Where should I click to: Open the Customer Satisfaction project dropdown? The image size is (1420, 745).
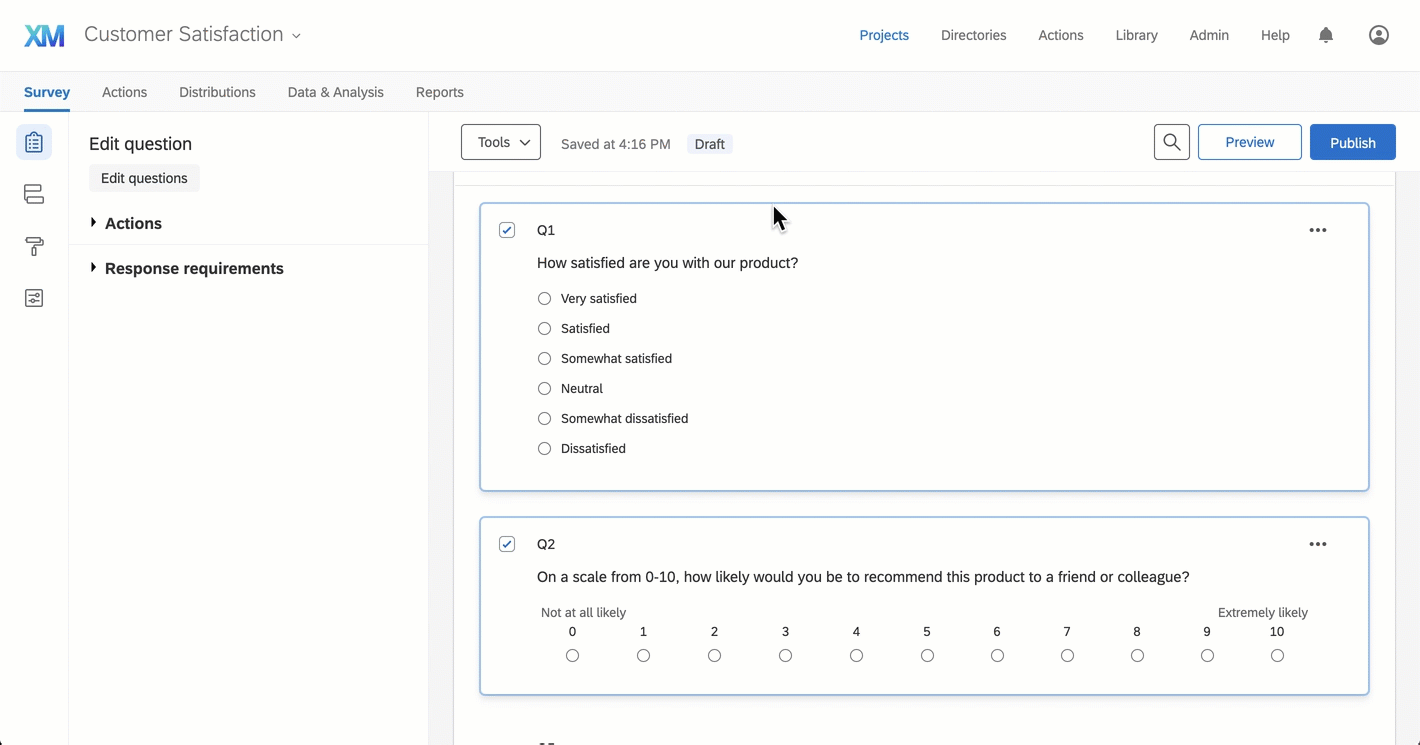click(192, 35)
